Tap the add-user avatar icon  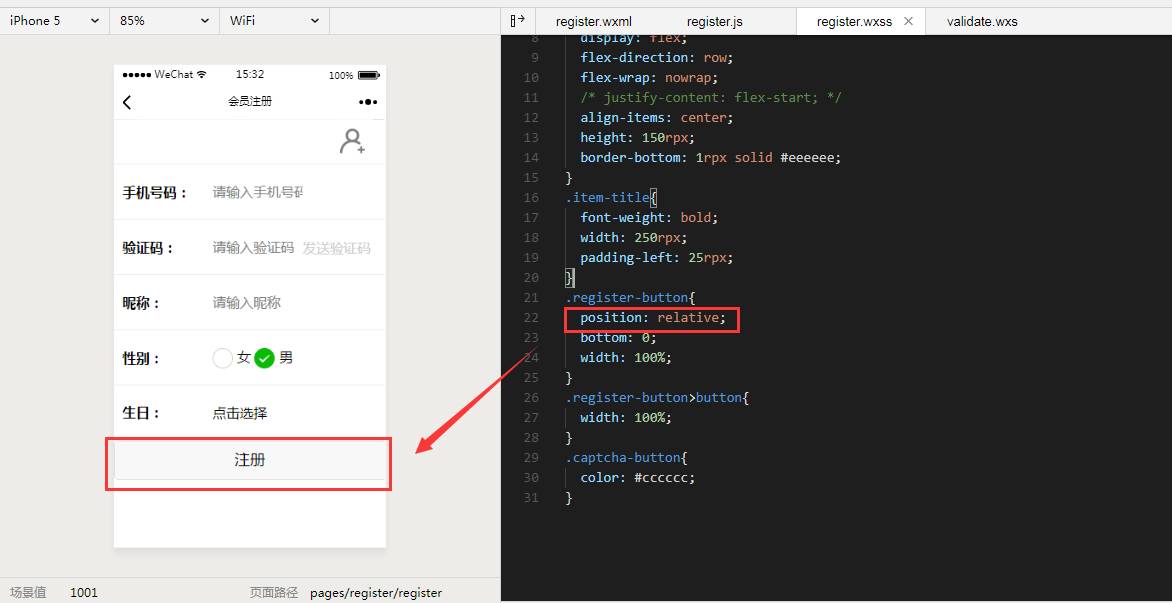click(x=352, y=141)
